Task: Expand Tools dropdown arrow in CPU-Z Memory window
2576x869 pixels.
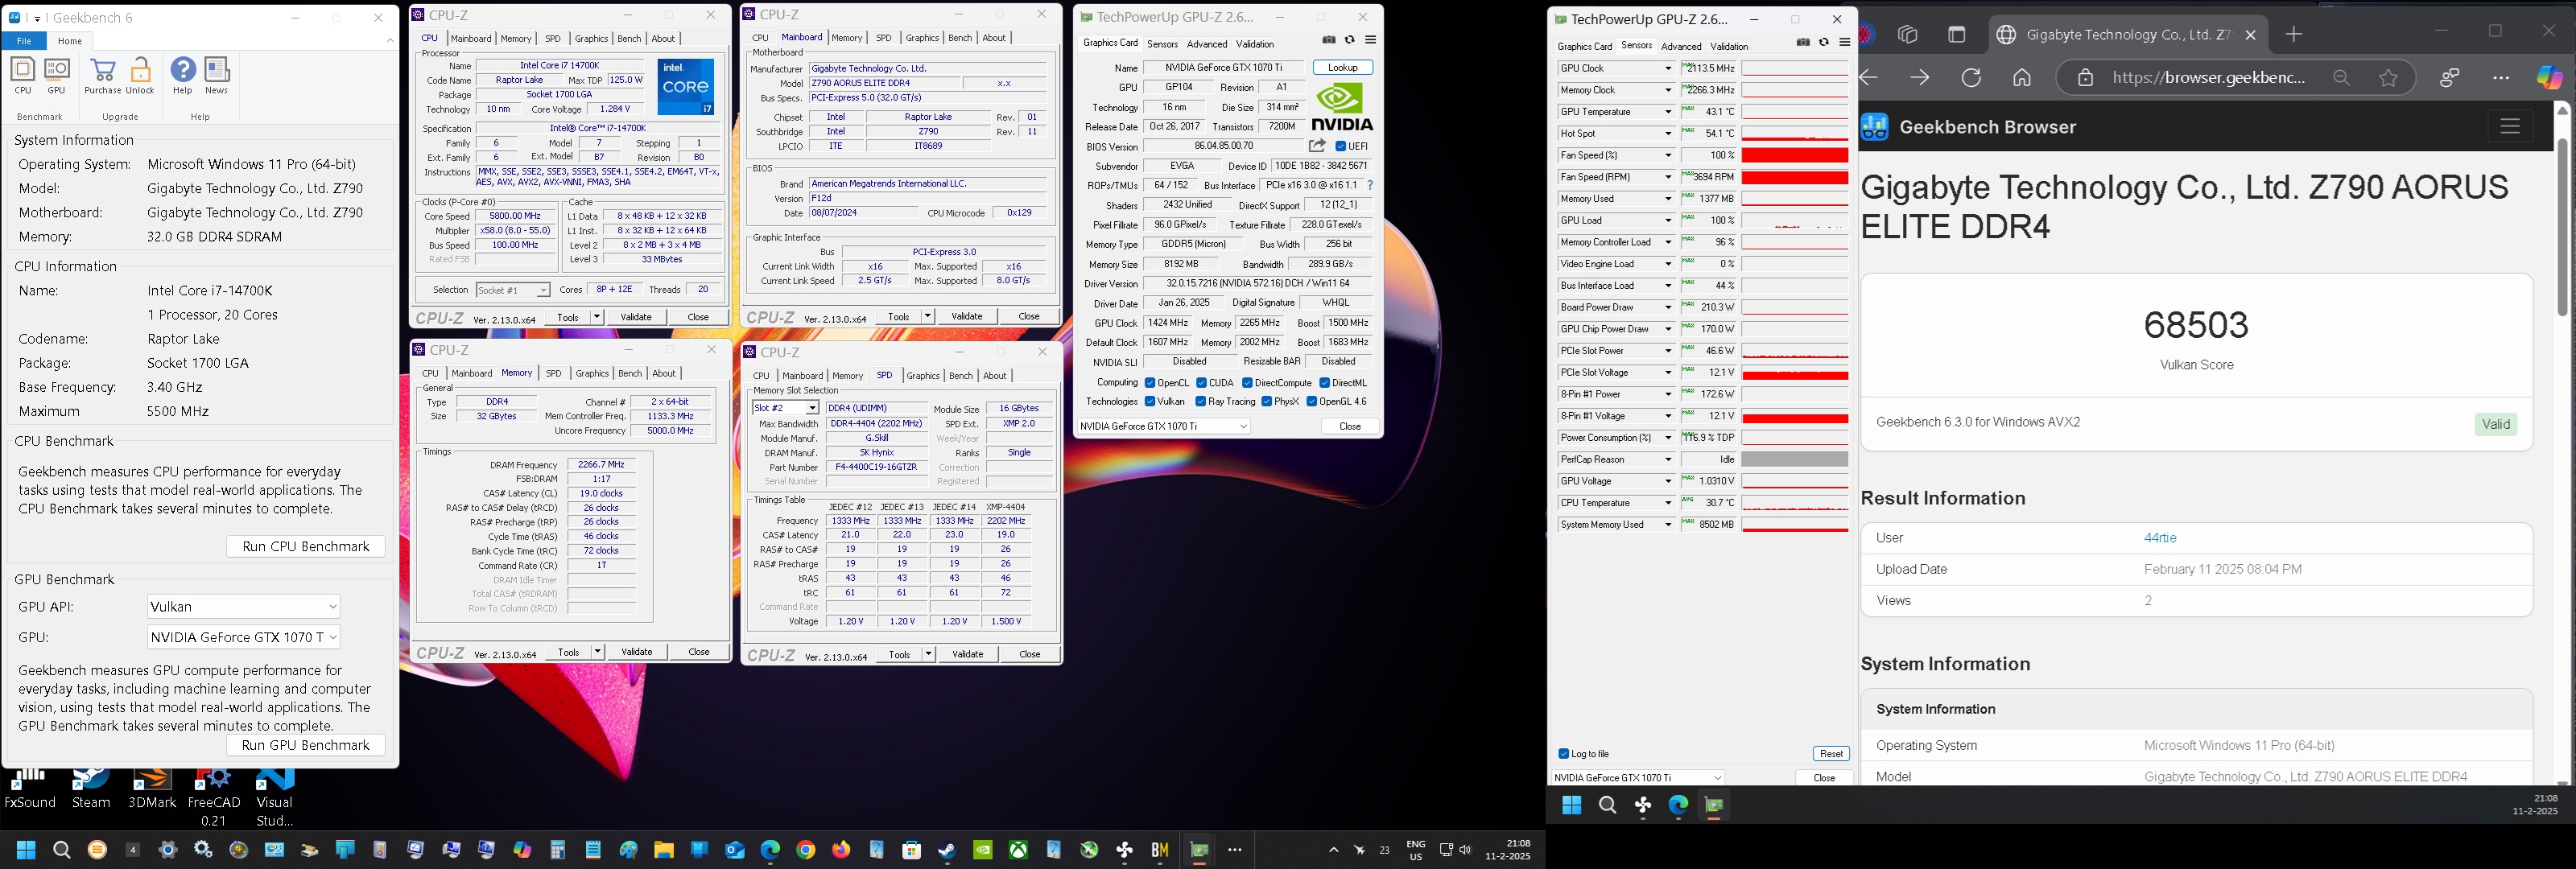Action: [x=597, y=652]
